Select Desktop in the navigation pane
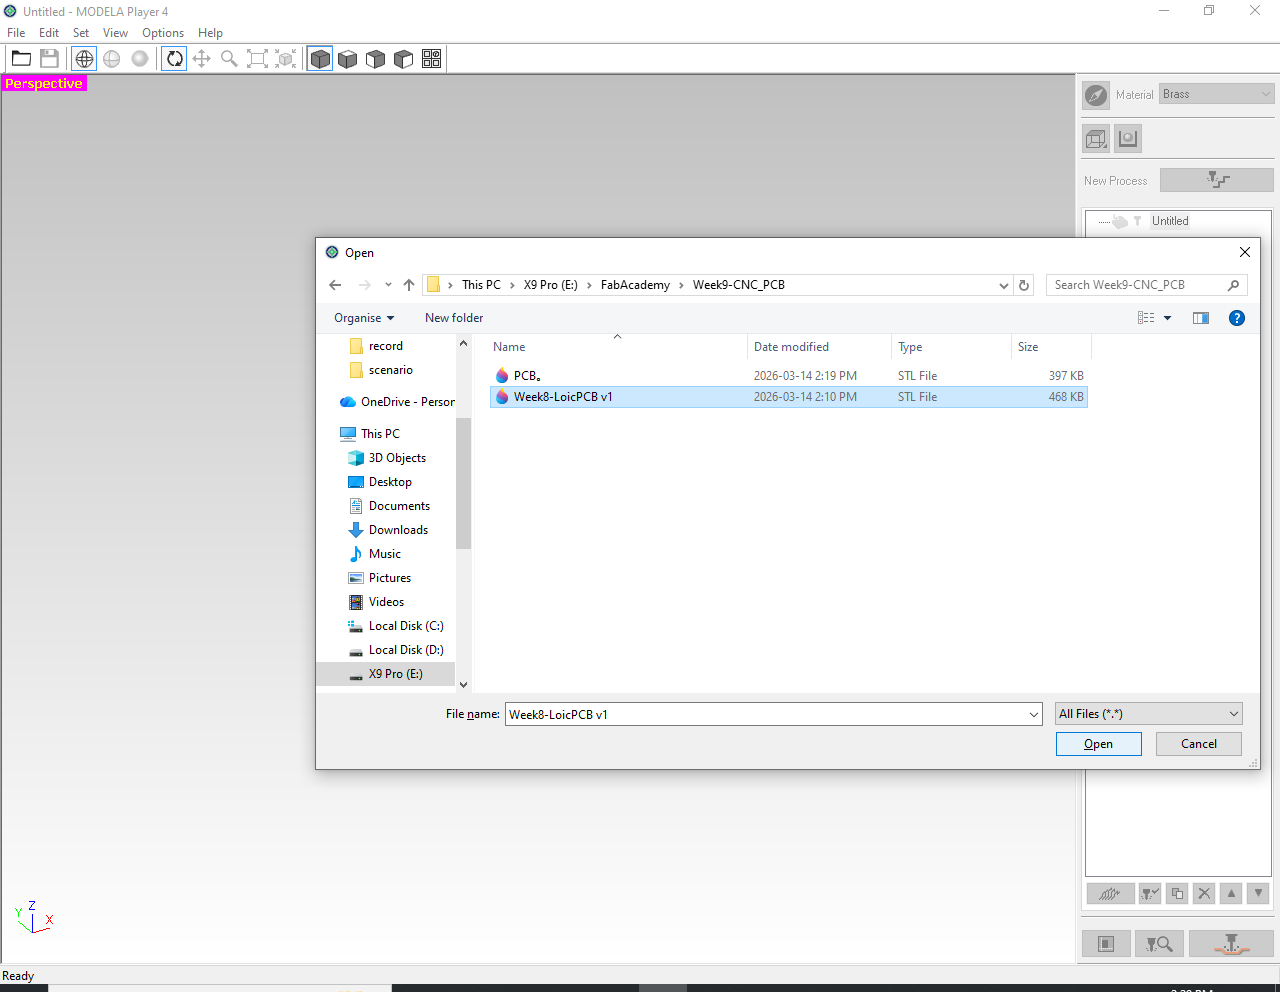The height and width of the screenshot is (992, 1280). [390, 482]
